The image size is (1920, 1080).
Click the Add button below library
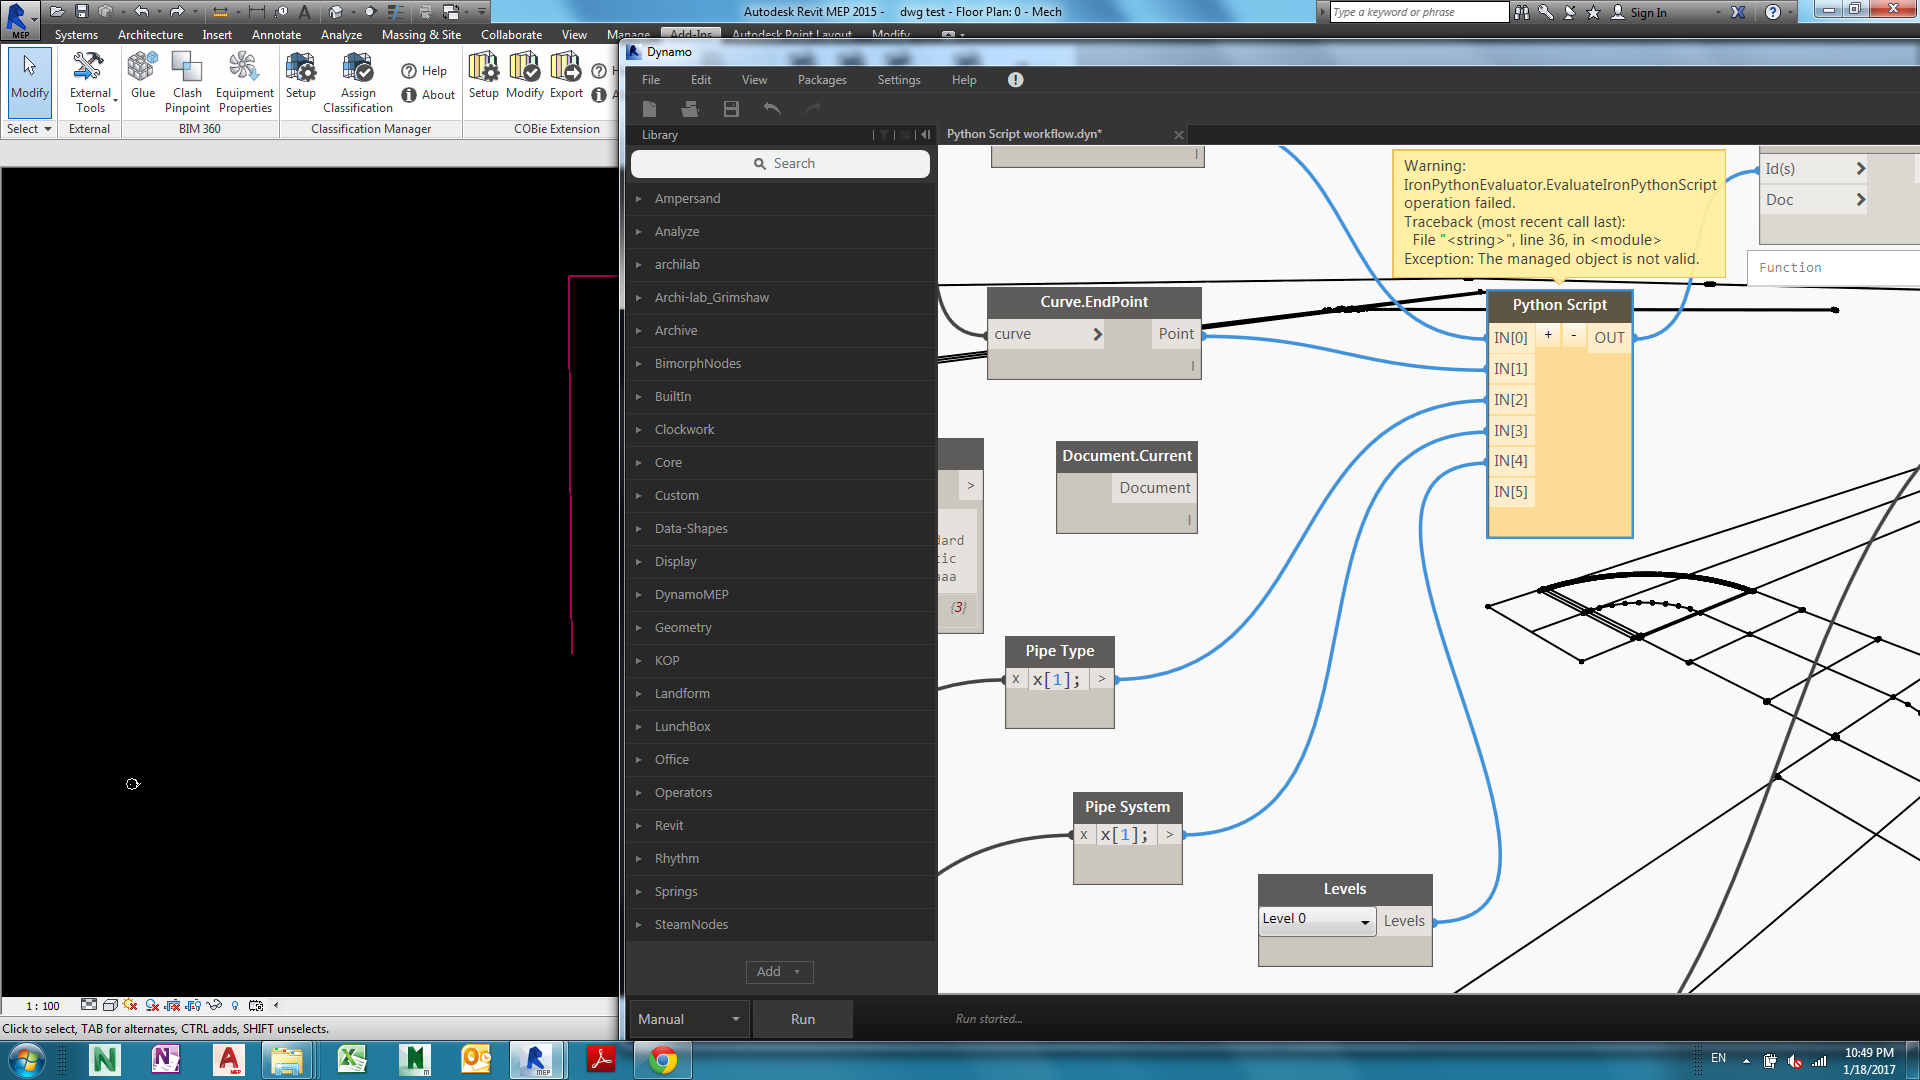tap(778, 972)
